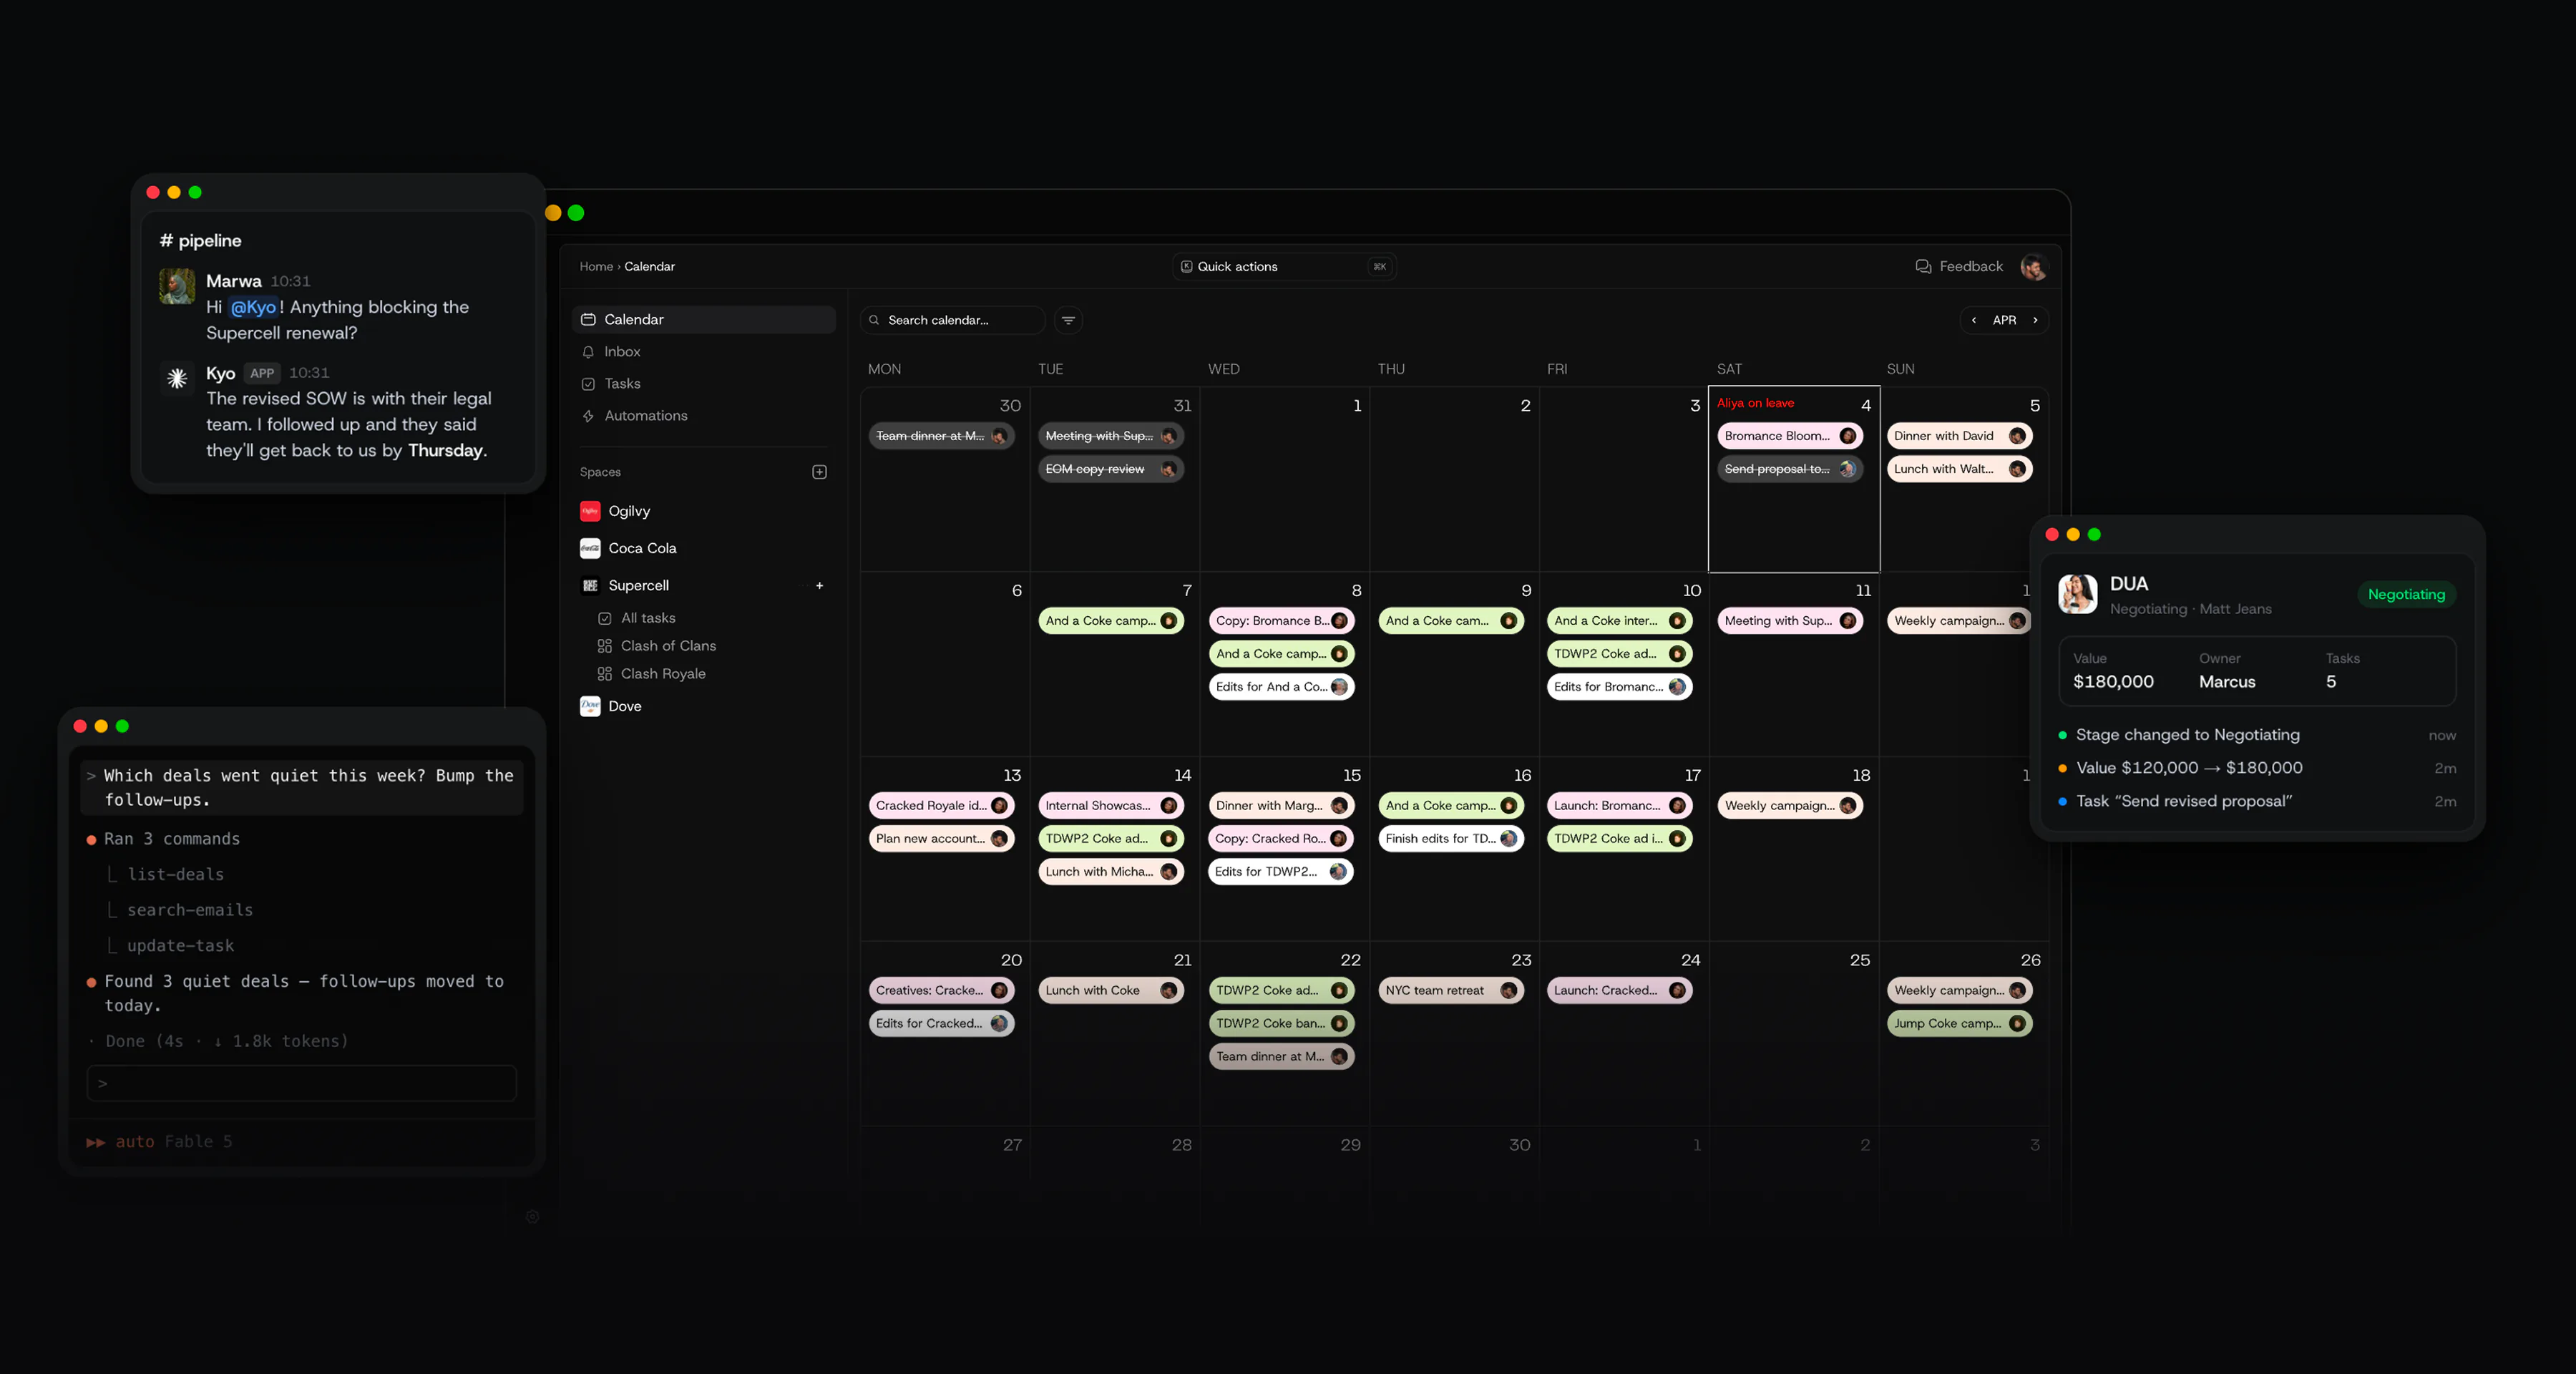Click the Tasks checkmark icon
Image resolution: width=2576 pixels, height=1374 pixels.
coord(588,383)
